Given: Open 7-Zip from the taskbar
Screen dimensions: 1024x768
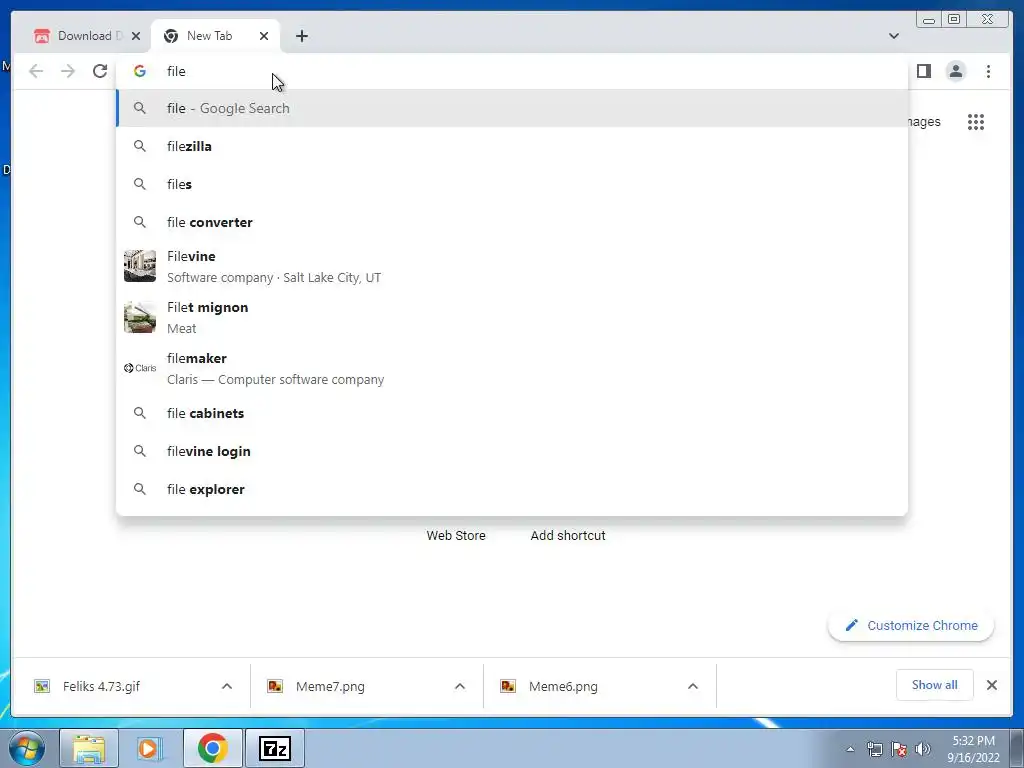Looking at the screenshot, I should tap(275, 748).
